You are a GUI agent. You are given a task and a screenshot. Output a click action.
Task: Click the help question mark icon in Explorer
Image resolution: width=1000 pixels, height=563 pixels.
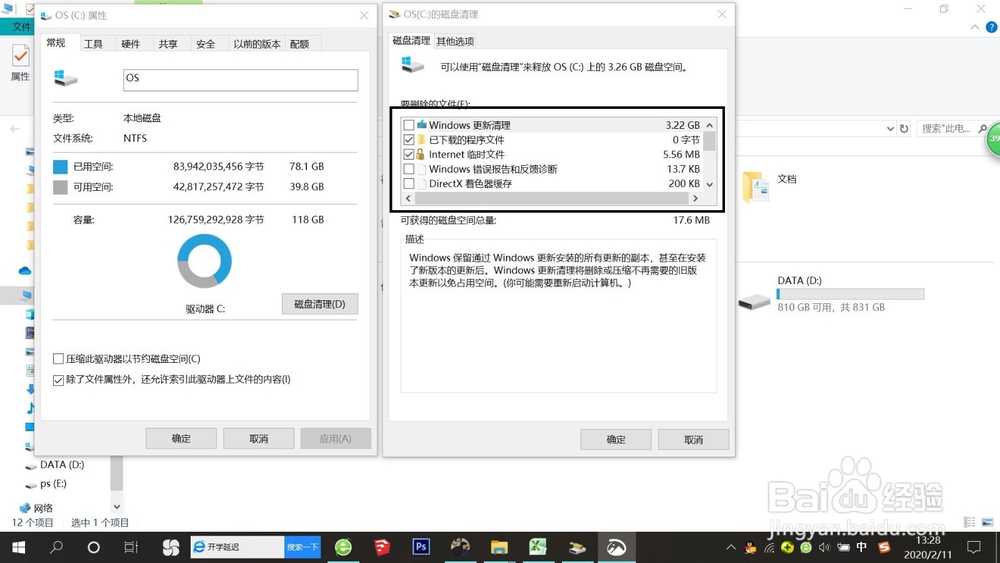pos(991,27)
